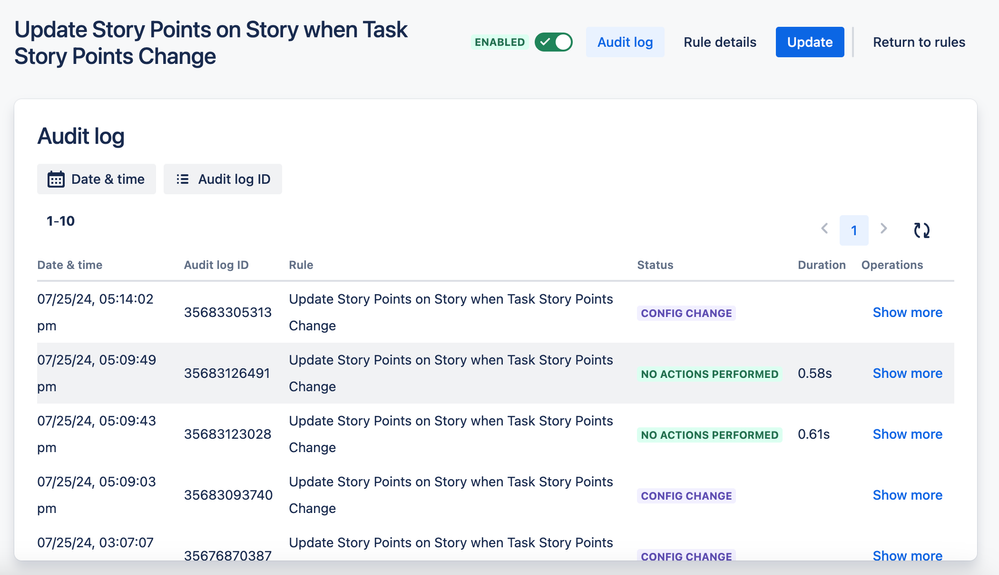Click the Duration column header
The image size is (999, 575).
click(821, 265)
